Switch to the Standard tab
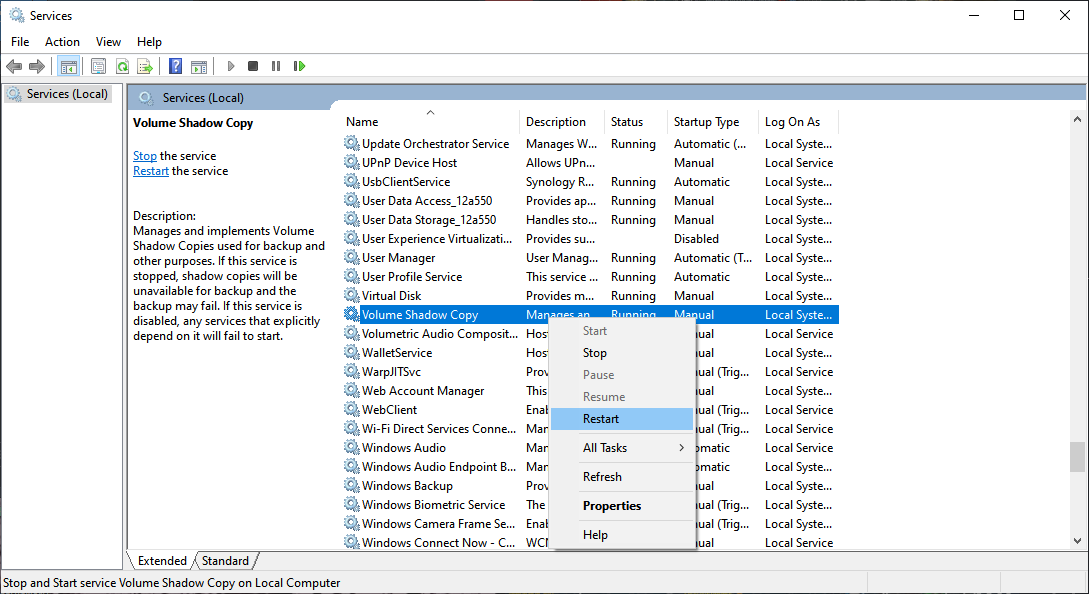1089x594 pixels. point(225,560)
